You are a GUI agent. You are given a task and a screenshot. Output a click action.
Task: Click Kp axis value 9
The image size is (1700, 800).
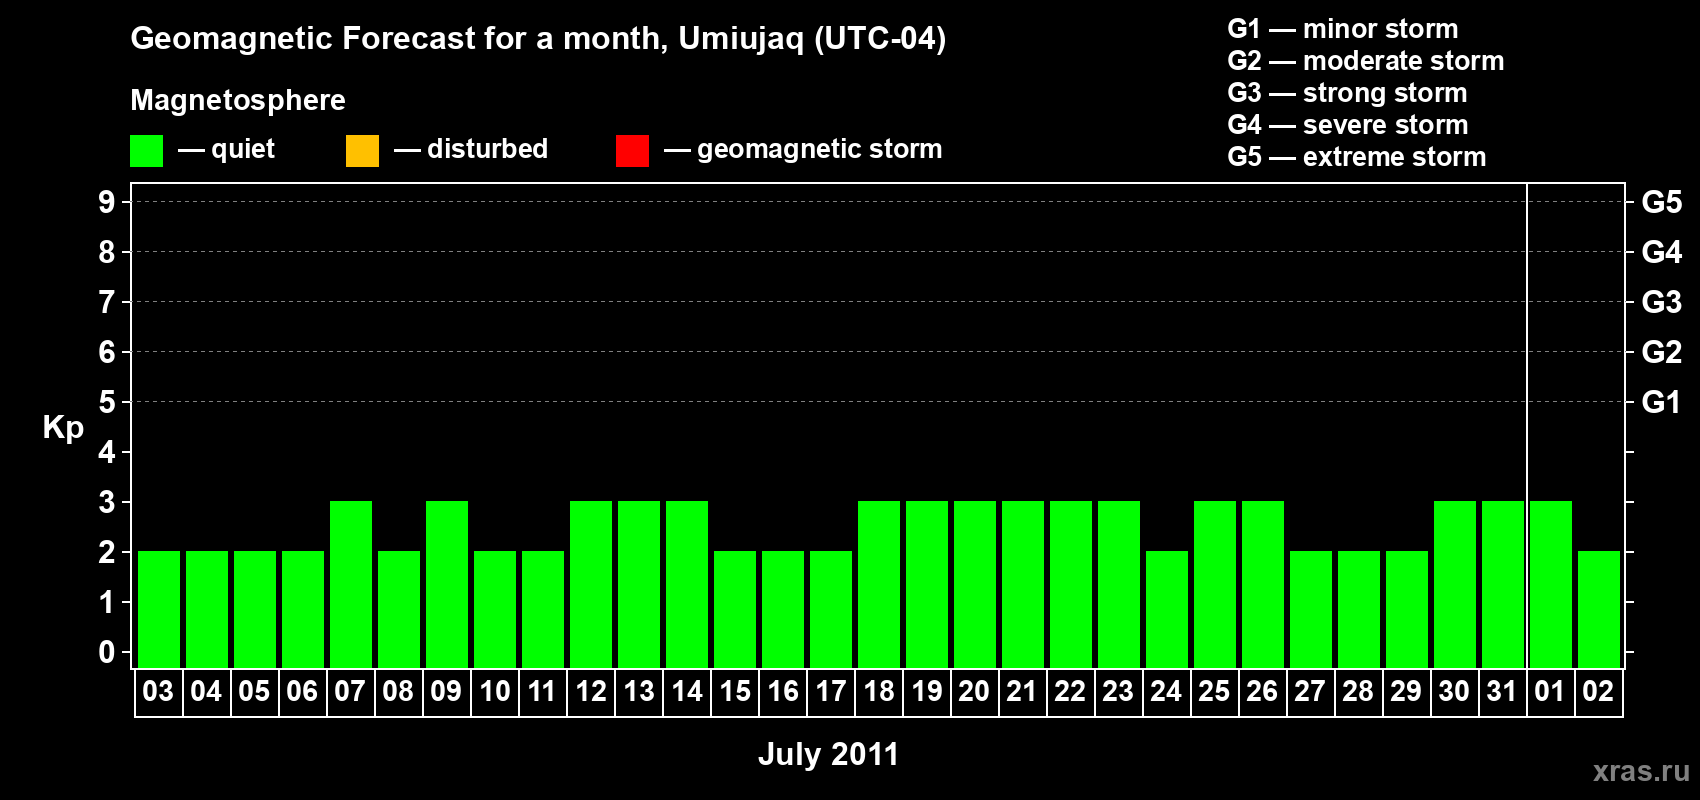point(107,202)
